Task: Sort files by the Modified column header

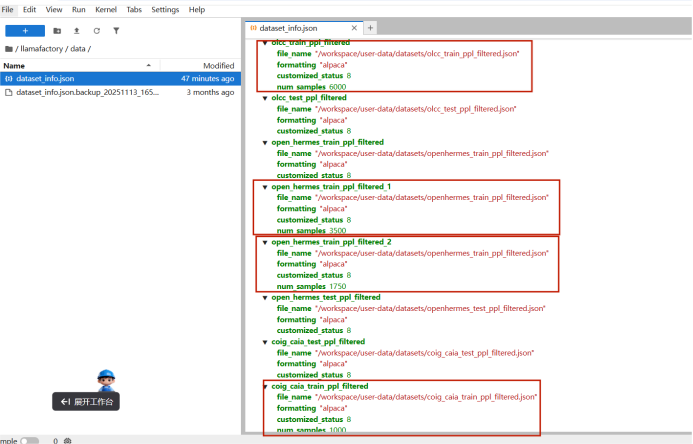Action: (x=217, y=65)
